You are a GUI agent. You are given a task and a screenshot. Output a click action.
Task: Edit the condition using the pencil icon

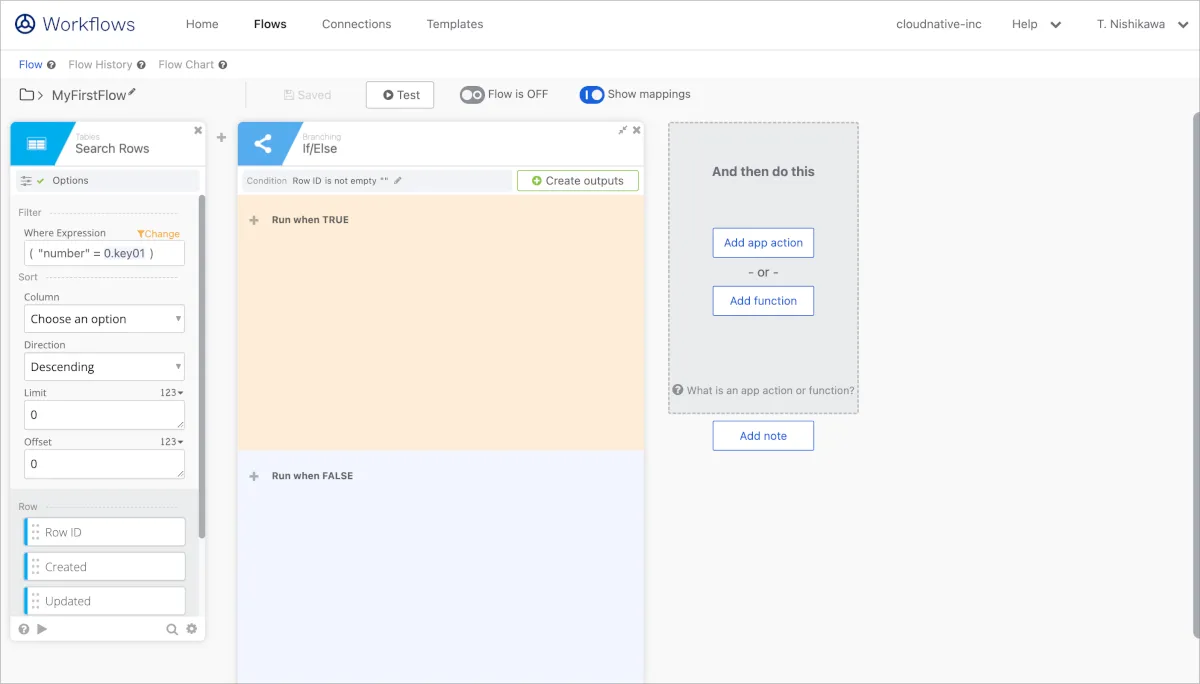(x=398, y=181)
